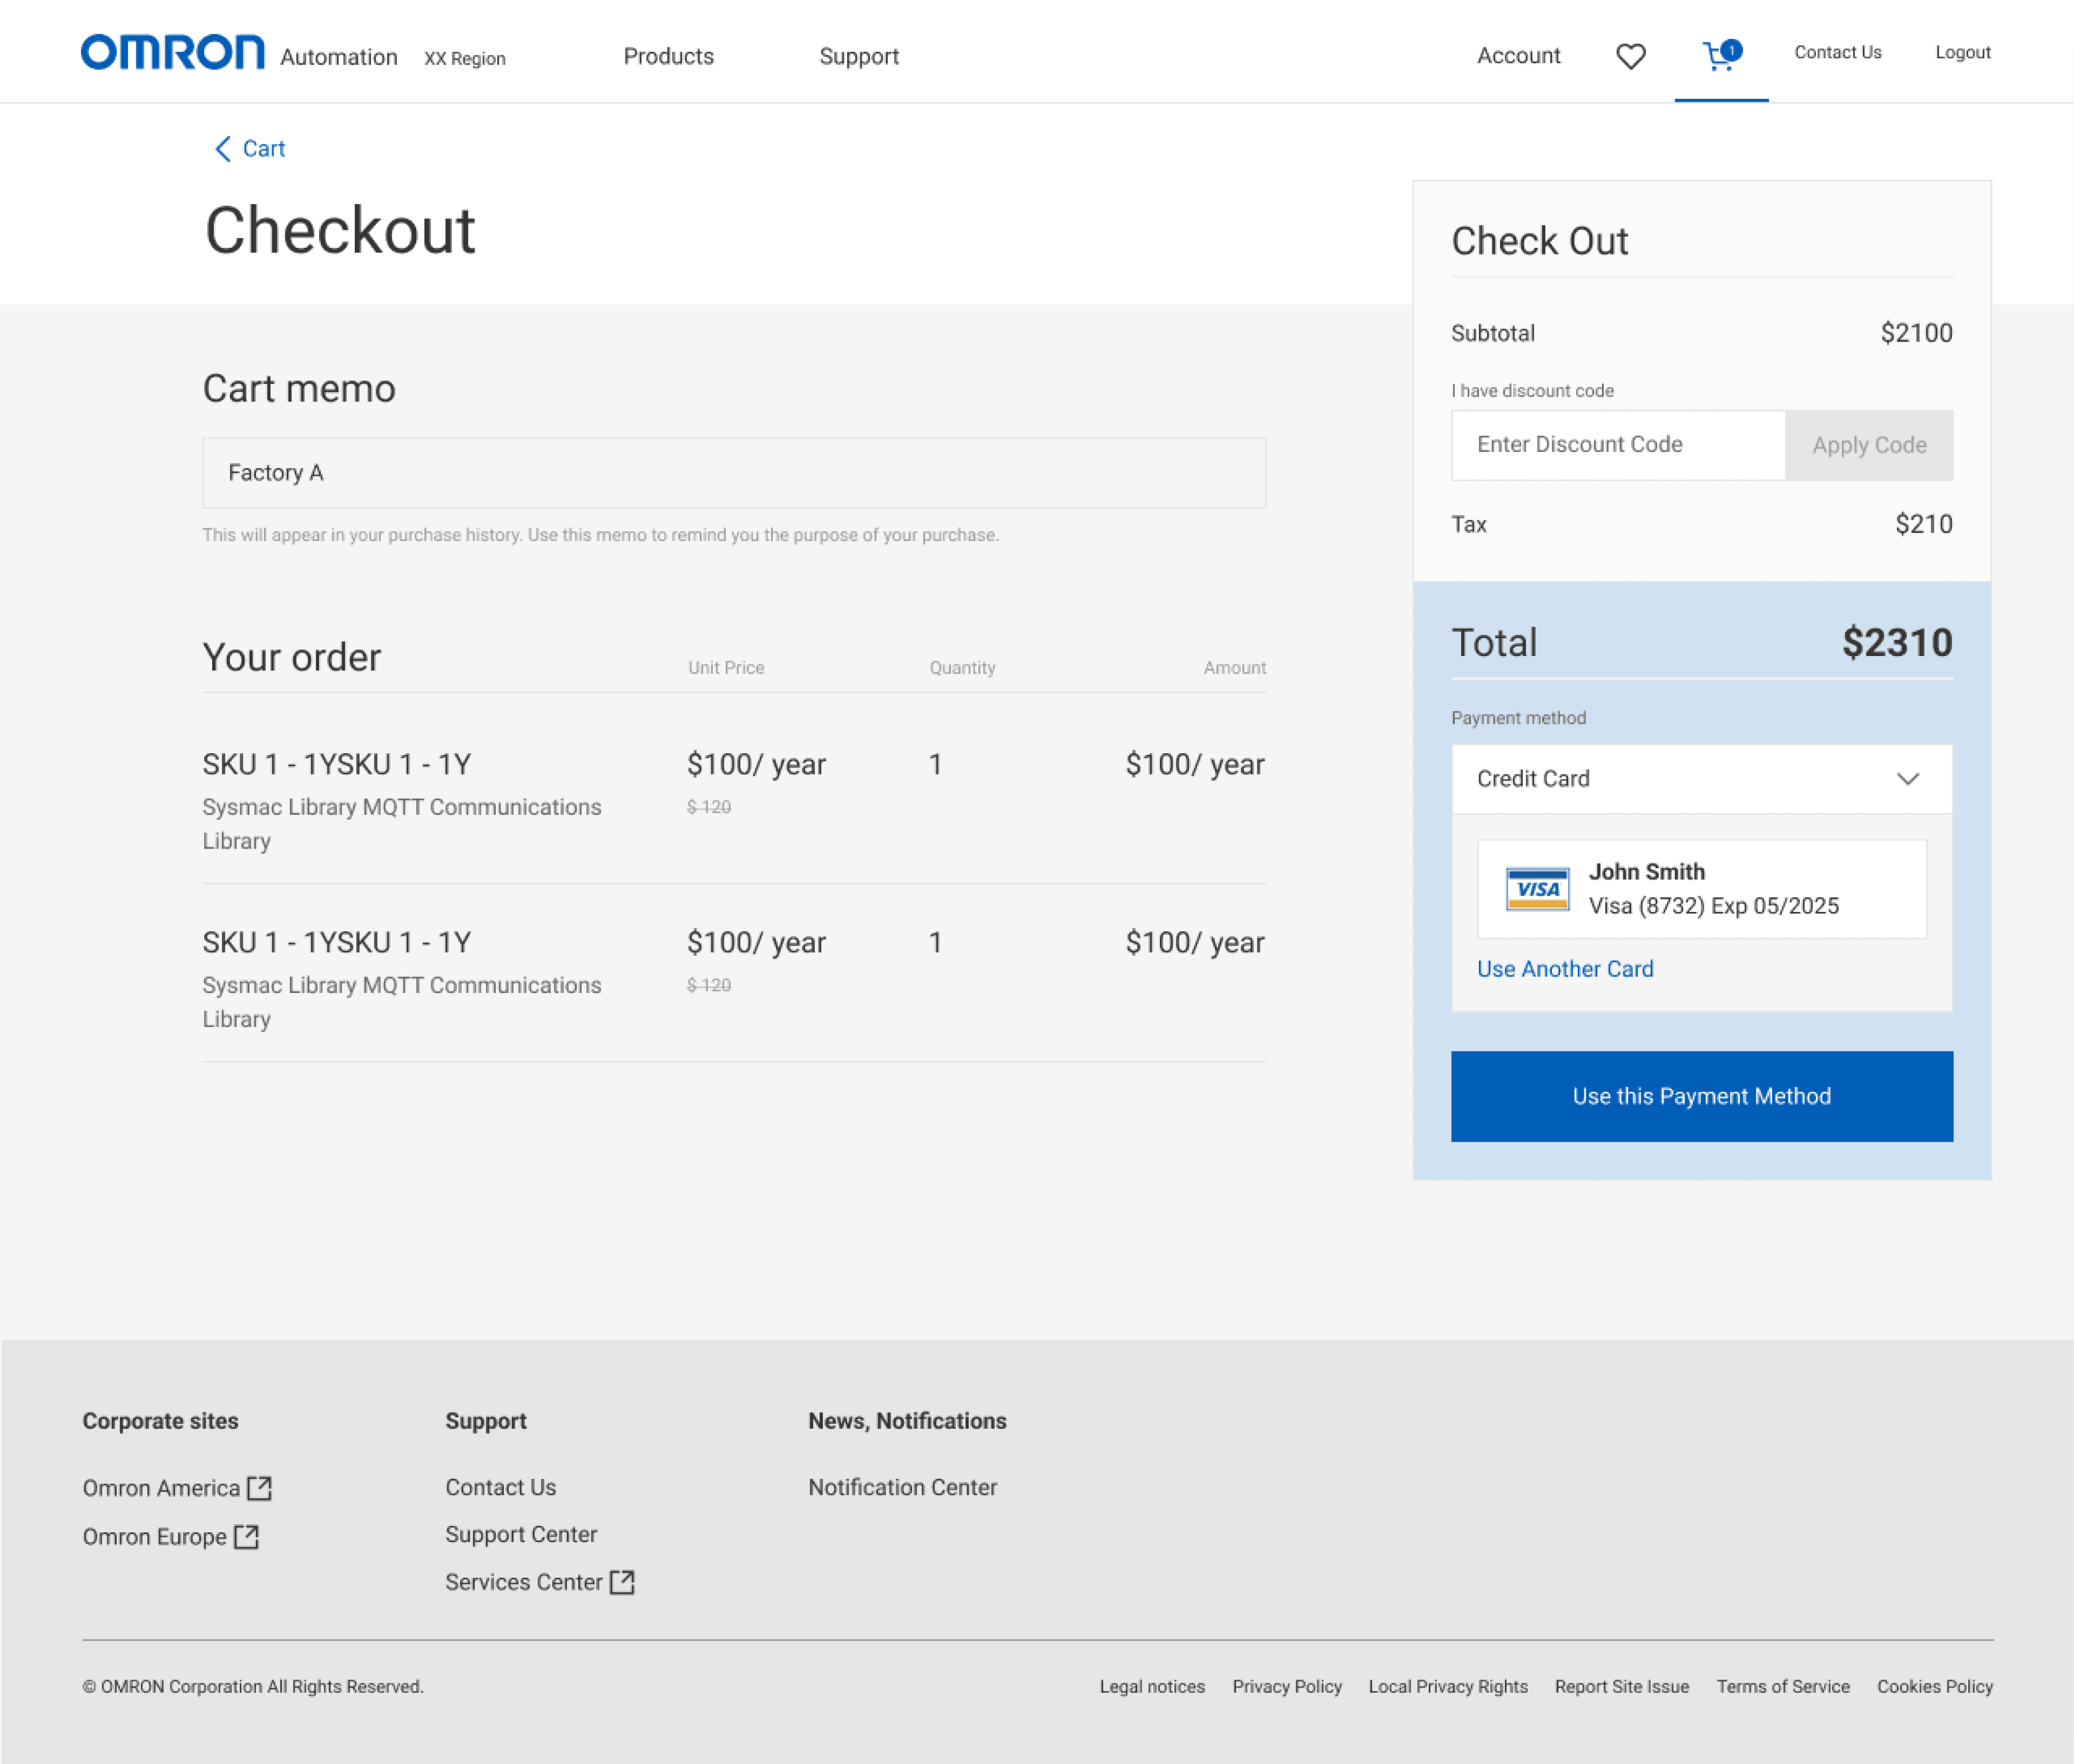Open the shopping cart icon

point(1719,56)
